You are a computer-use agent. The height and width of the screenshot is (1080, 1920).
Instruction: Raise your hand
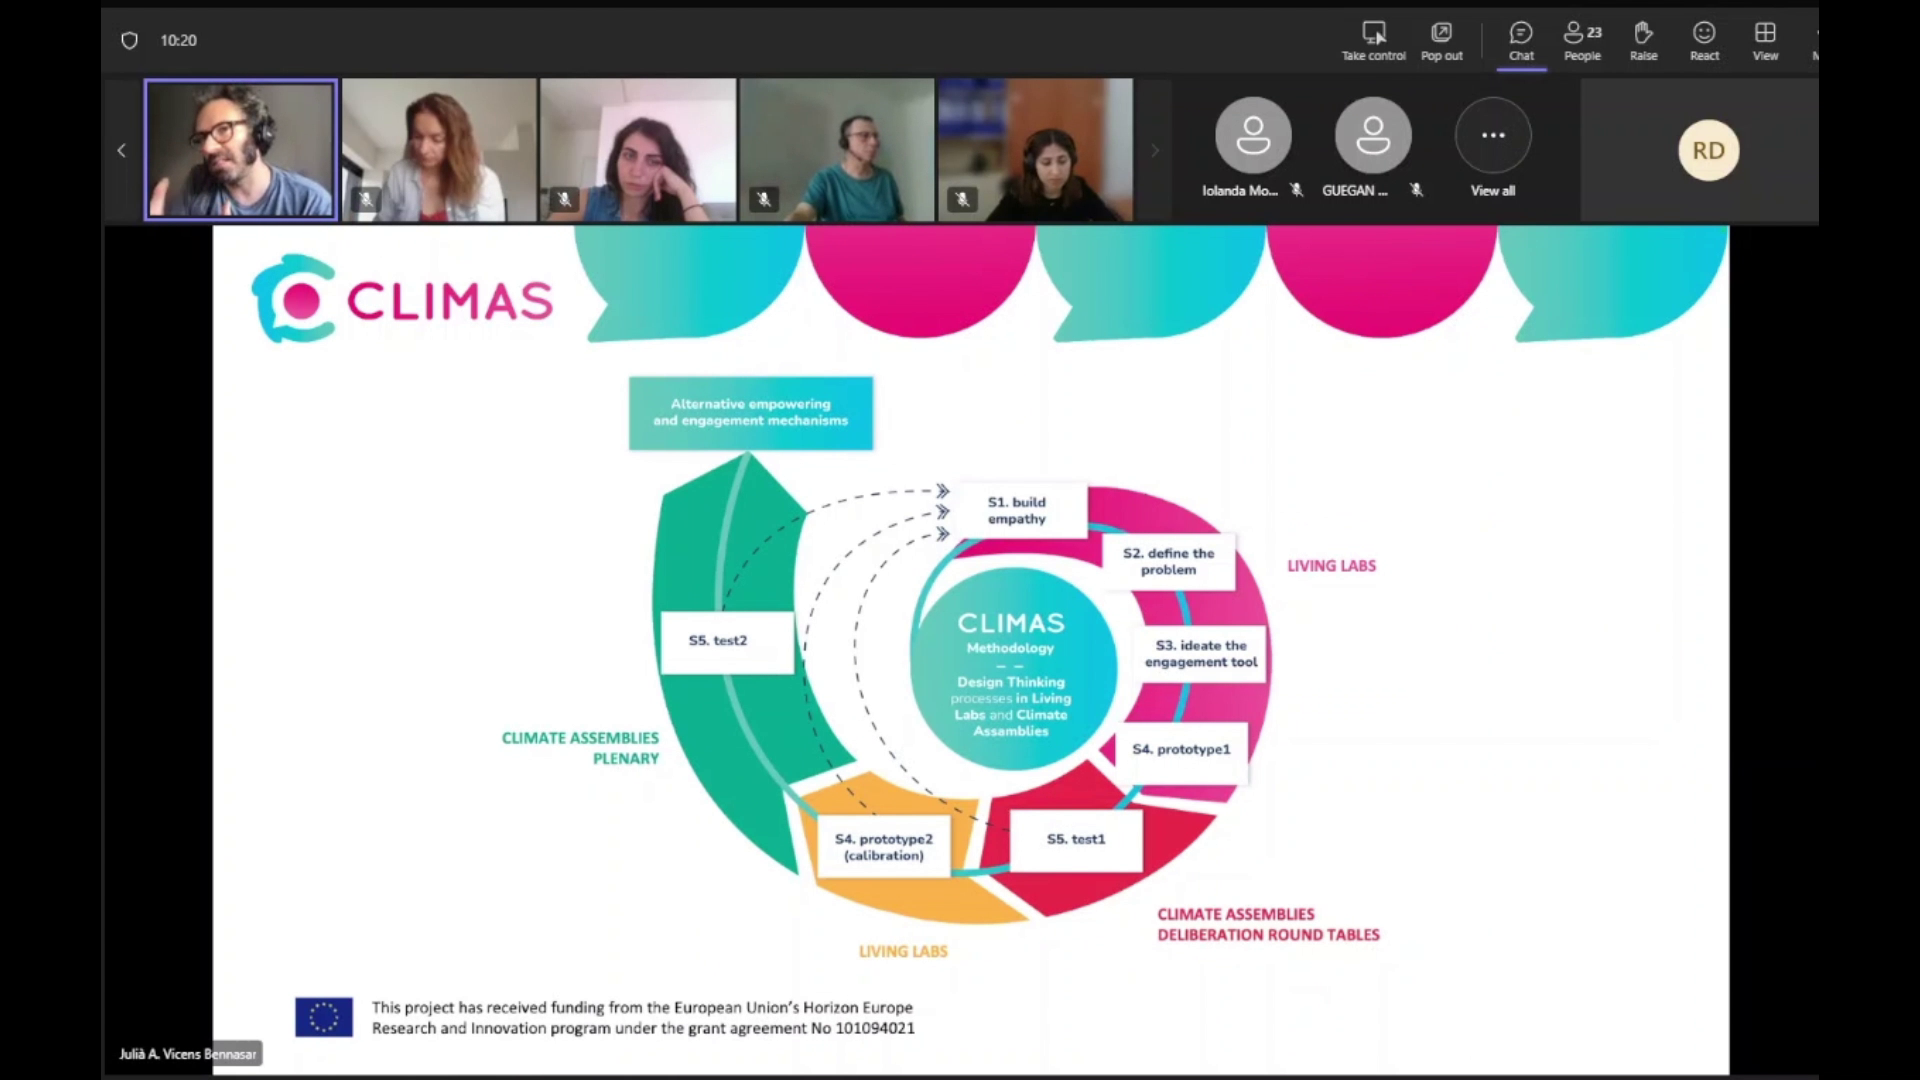tap(1643, 42)
